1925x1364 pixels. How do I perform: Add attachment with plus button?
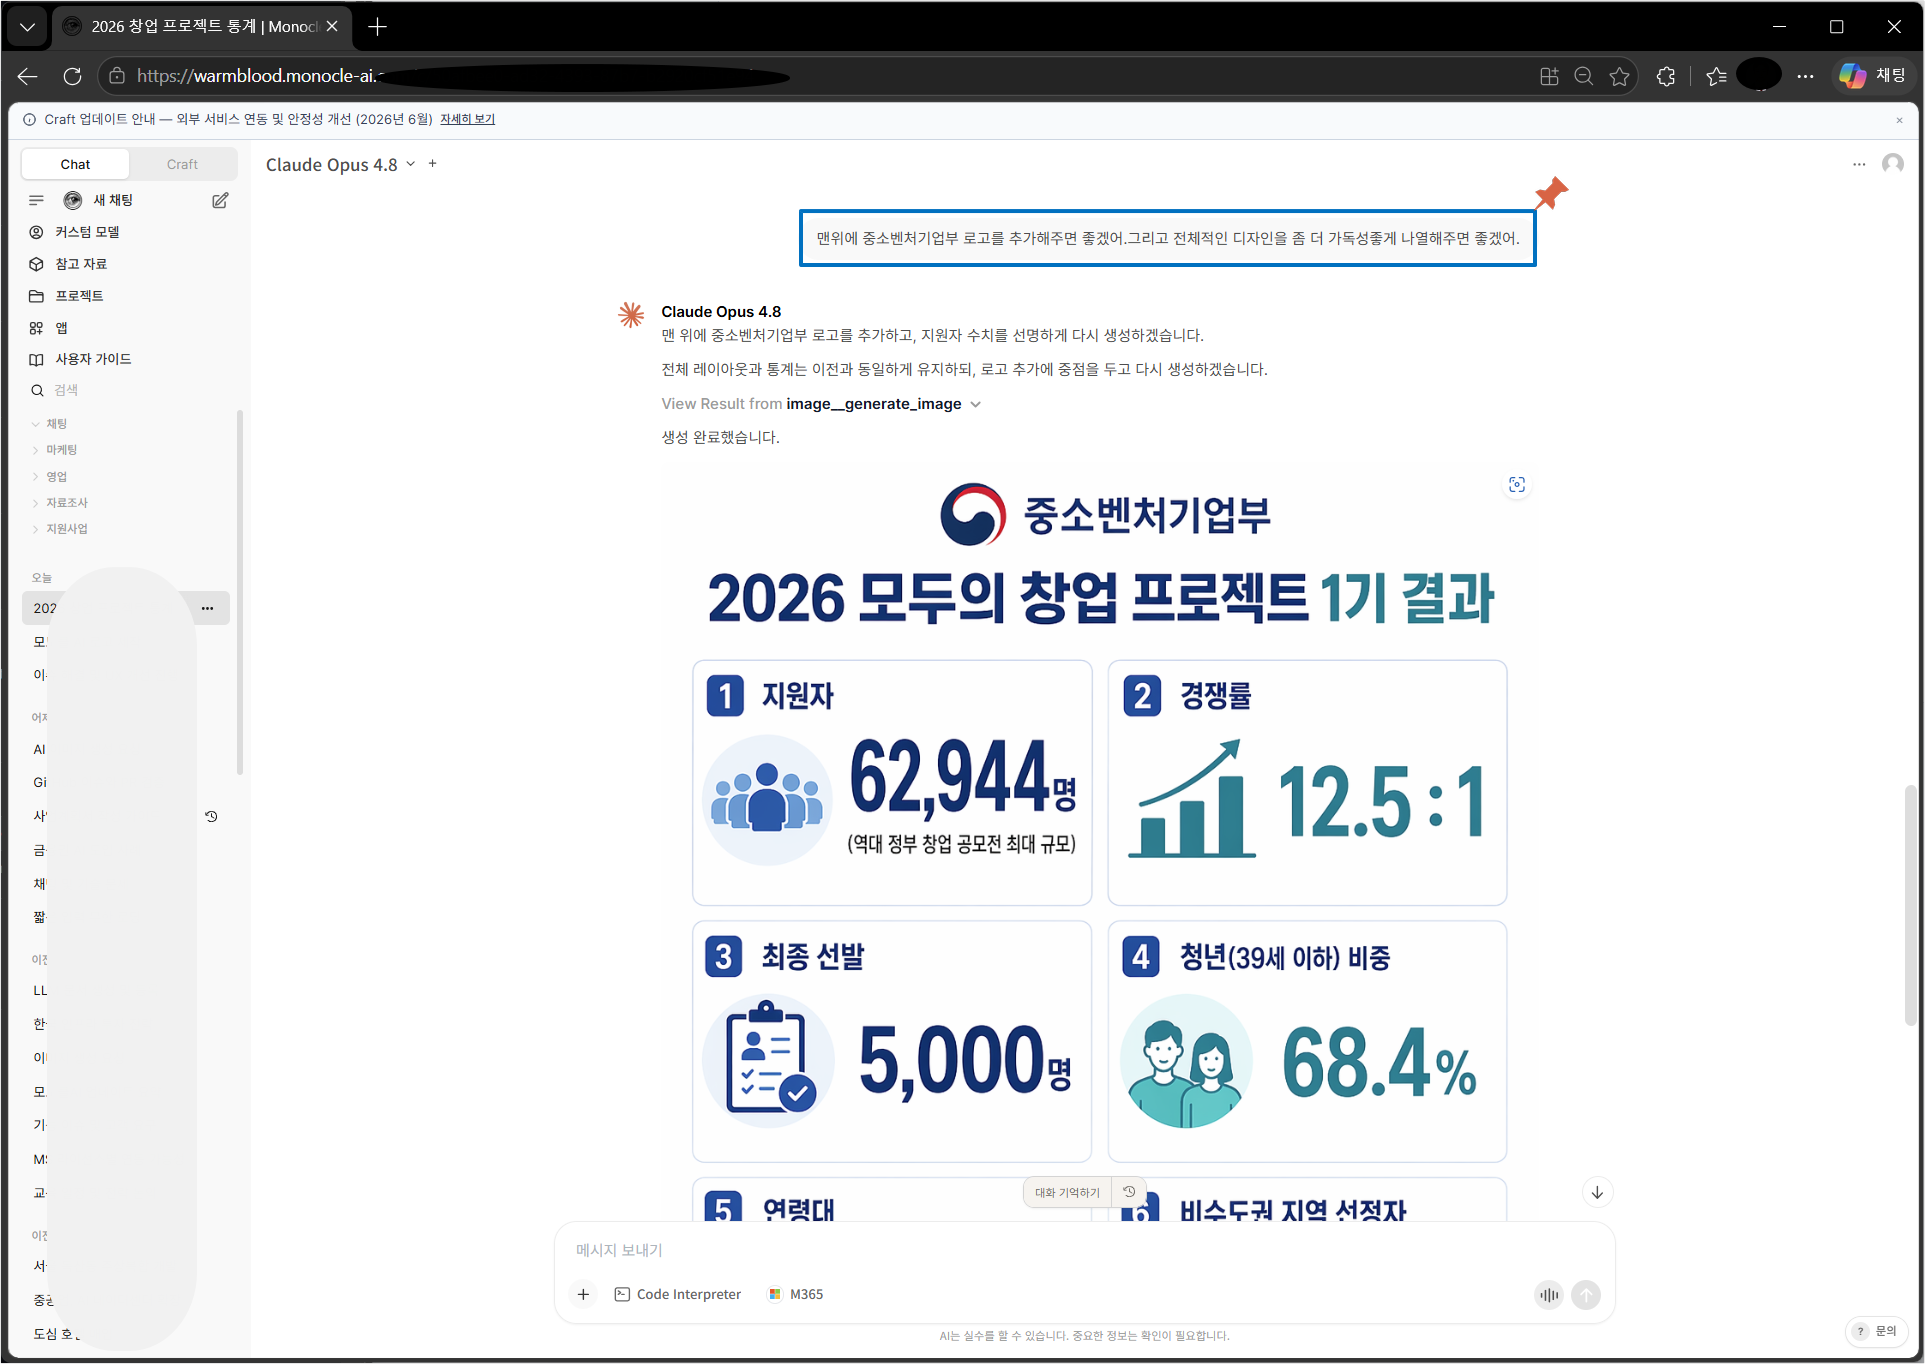tap(583, 1294)
